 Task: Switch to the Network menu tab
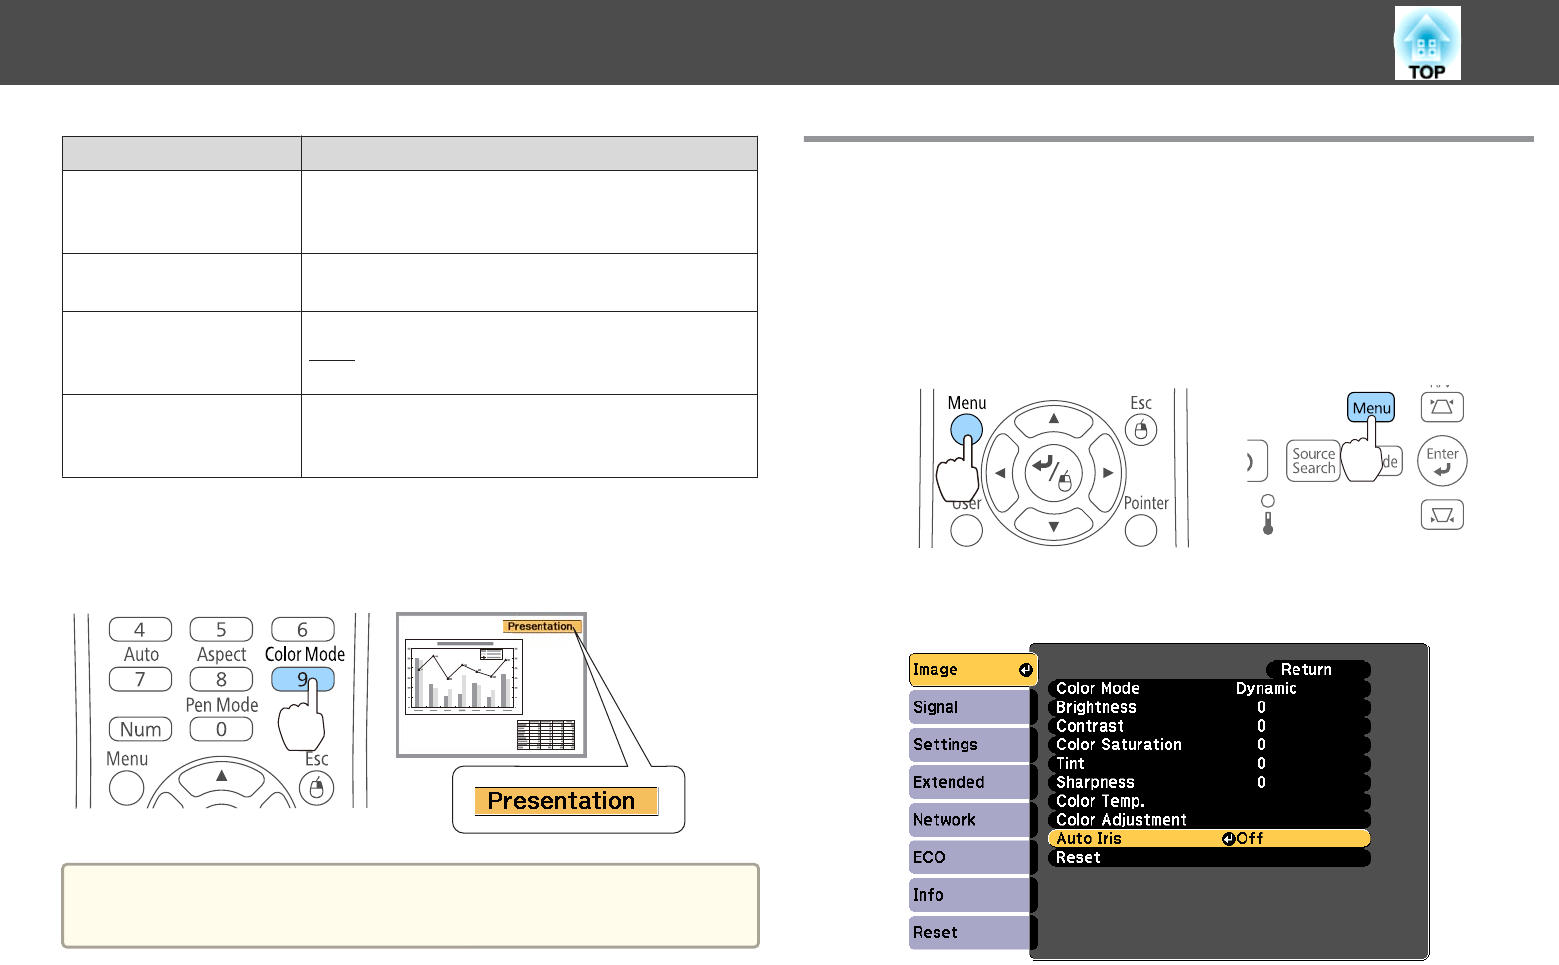pyautogui.click(x=968, y=820)
